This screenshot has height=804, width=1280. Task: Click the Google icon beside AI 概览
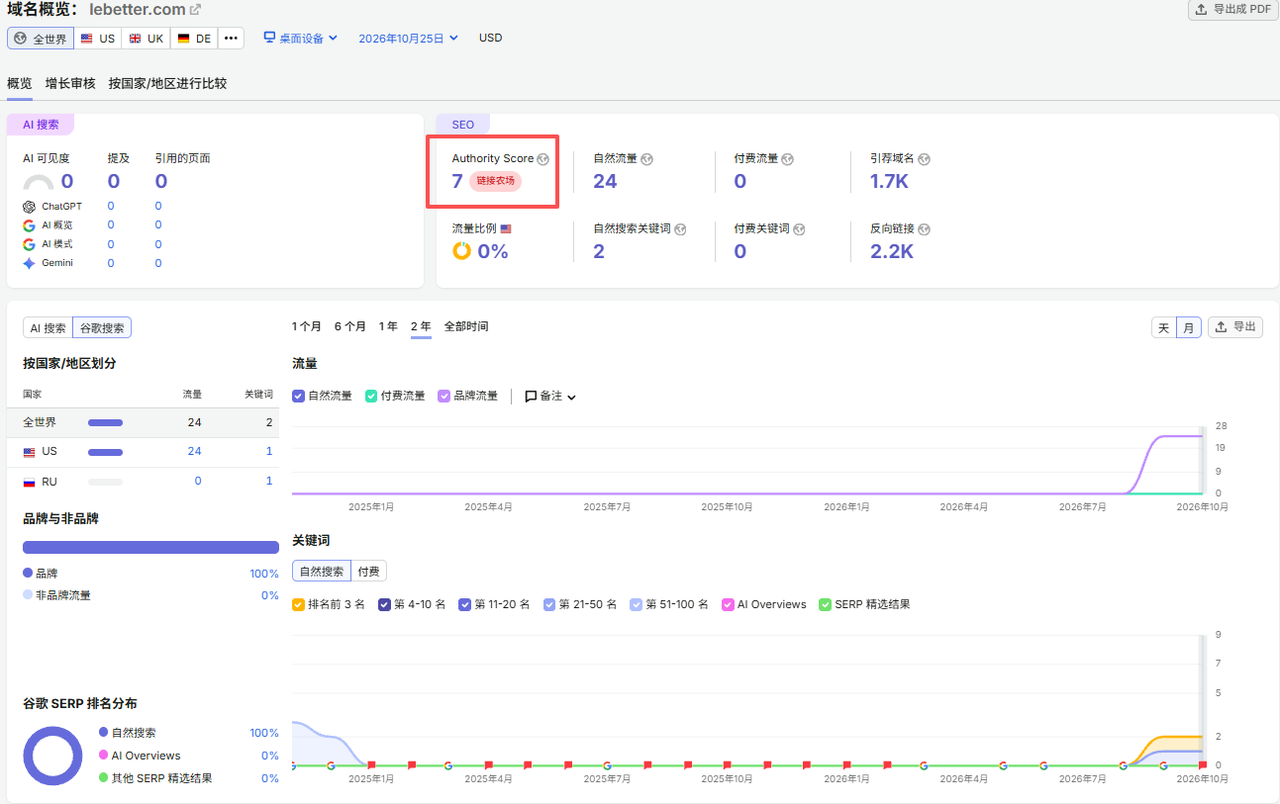click(x=29, y=225)
